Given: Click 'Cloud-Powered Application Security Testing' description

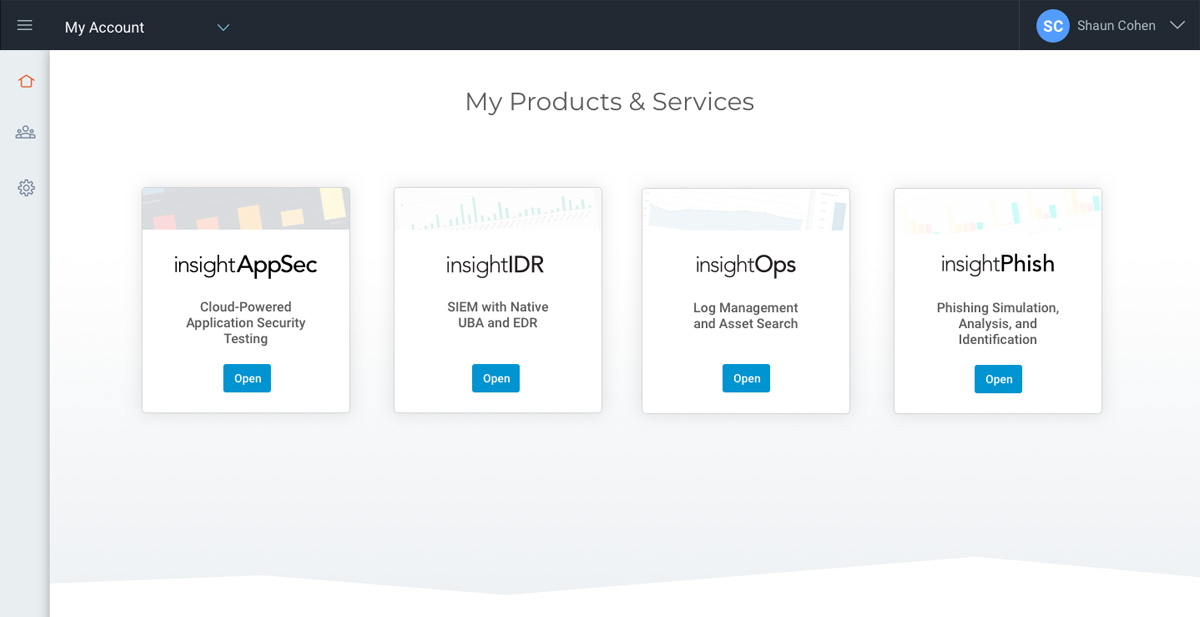Looking at the screenshot, I should pyautogui.click(x=246, y=323).
